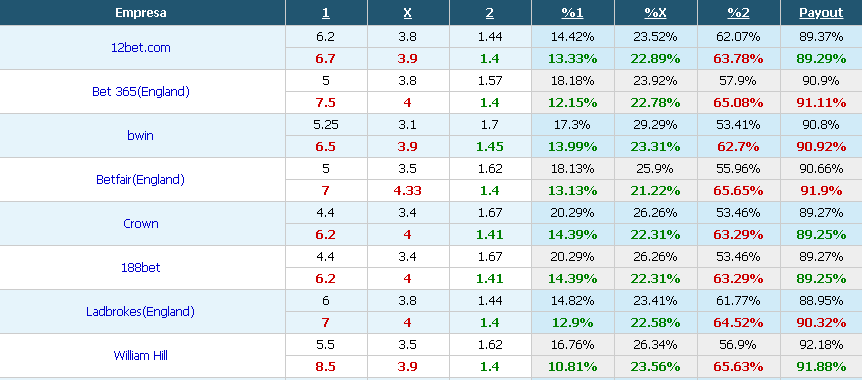Sort by the 1 column header
862x380 pixels.
(x=325, y=13)
